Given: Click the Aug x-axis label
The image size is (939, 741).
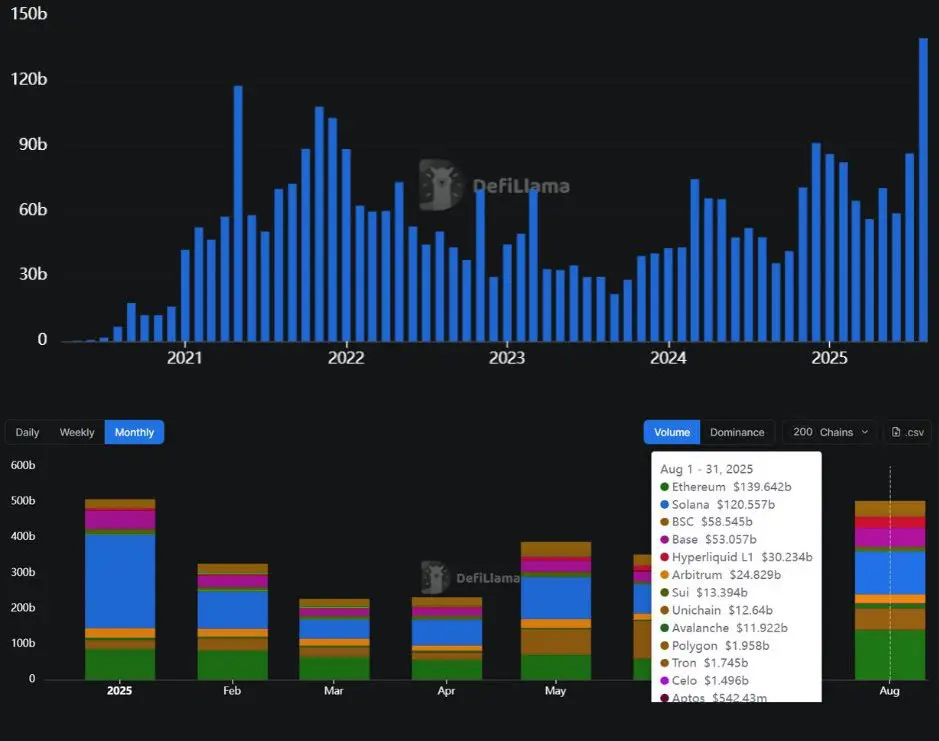Looking at the screenshot, I should tap(889, 691).
